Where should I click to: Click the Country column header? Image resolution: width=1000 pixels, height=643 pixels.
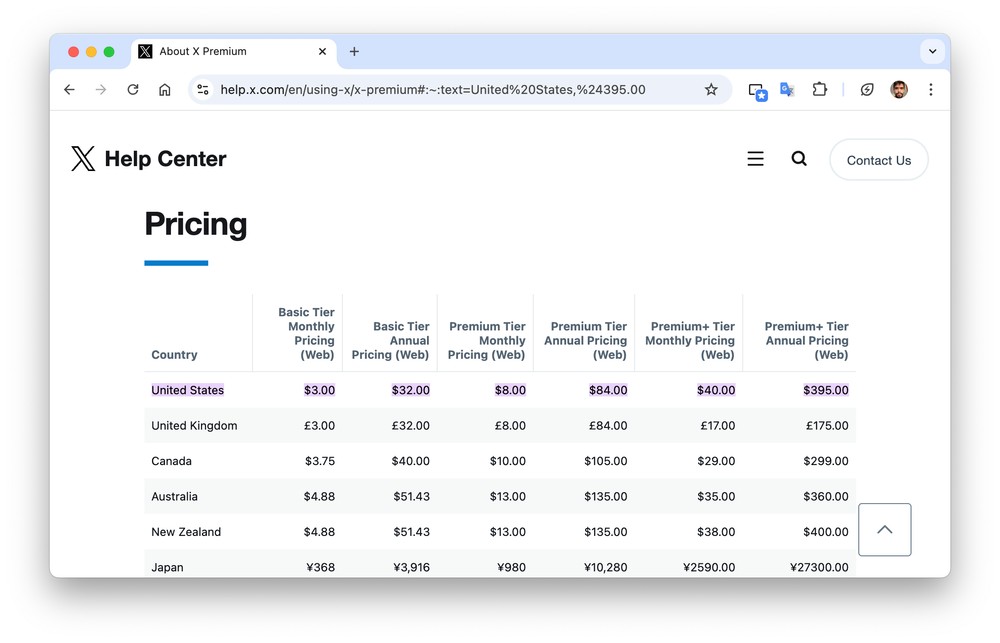click(x=174, y=355)
